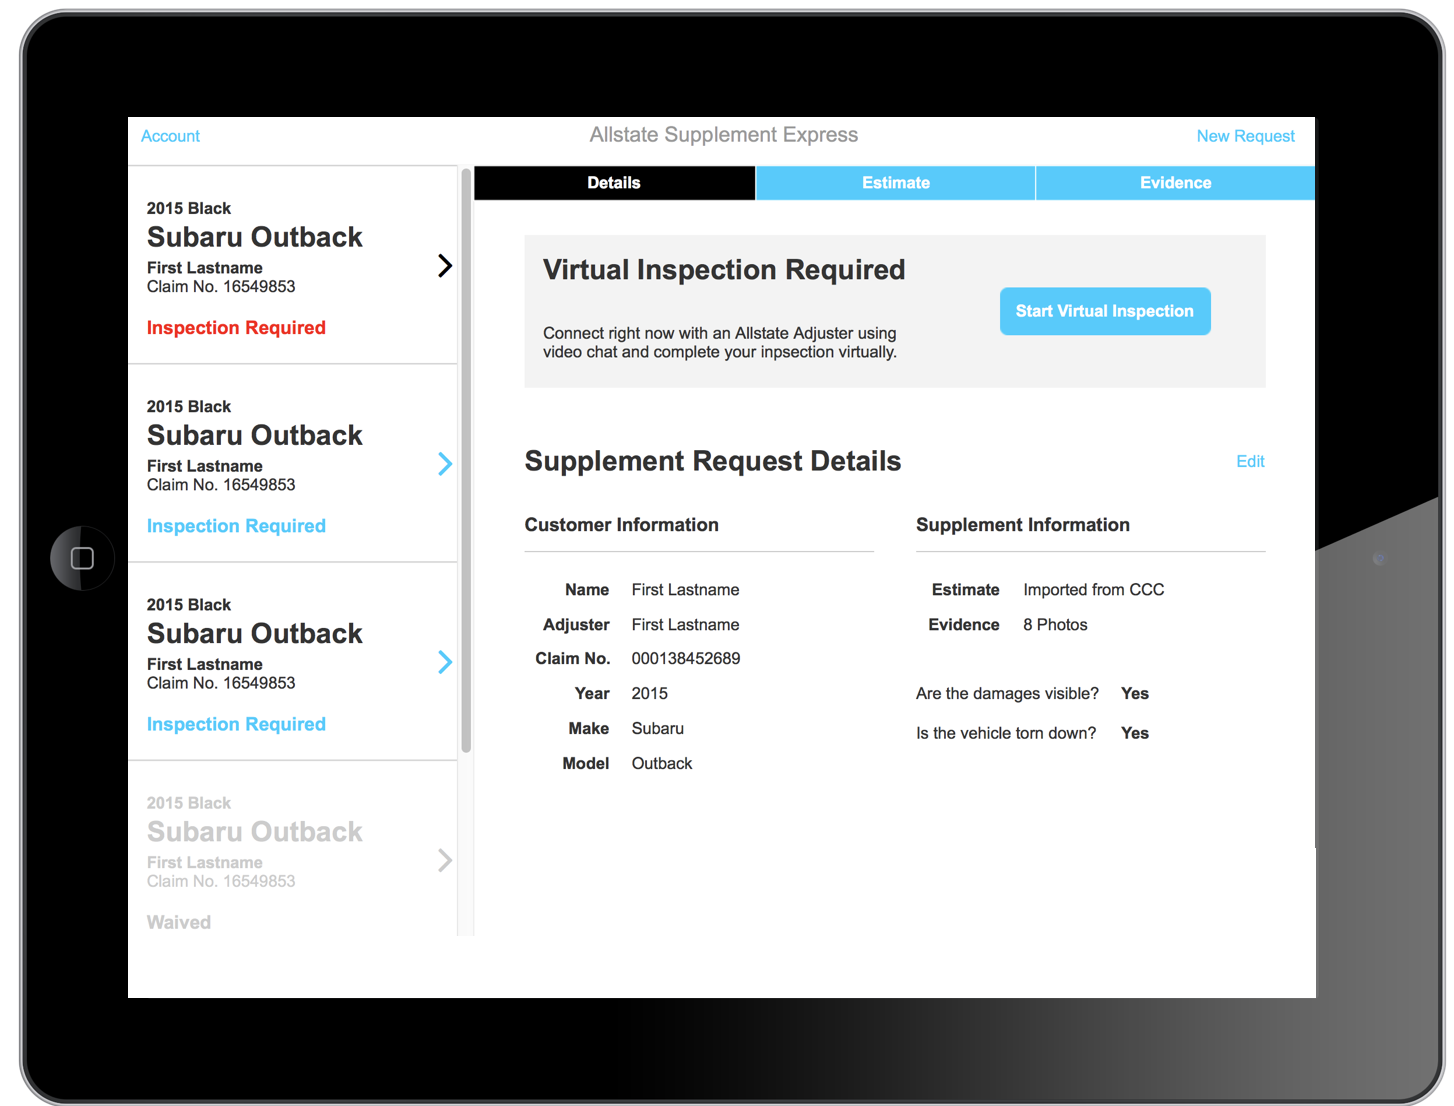Click the Yes answer for "Are the damages visible?"
Screen dimensions: 1454x1106
click(x=1135, y=694)
